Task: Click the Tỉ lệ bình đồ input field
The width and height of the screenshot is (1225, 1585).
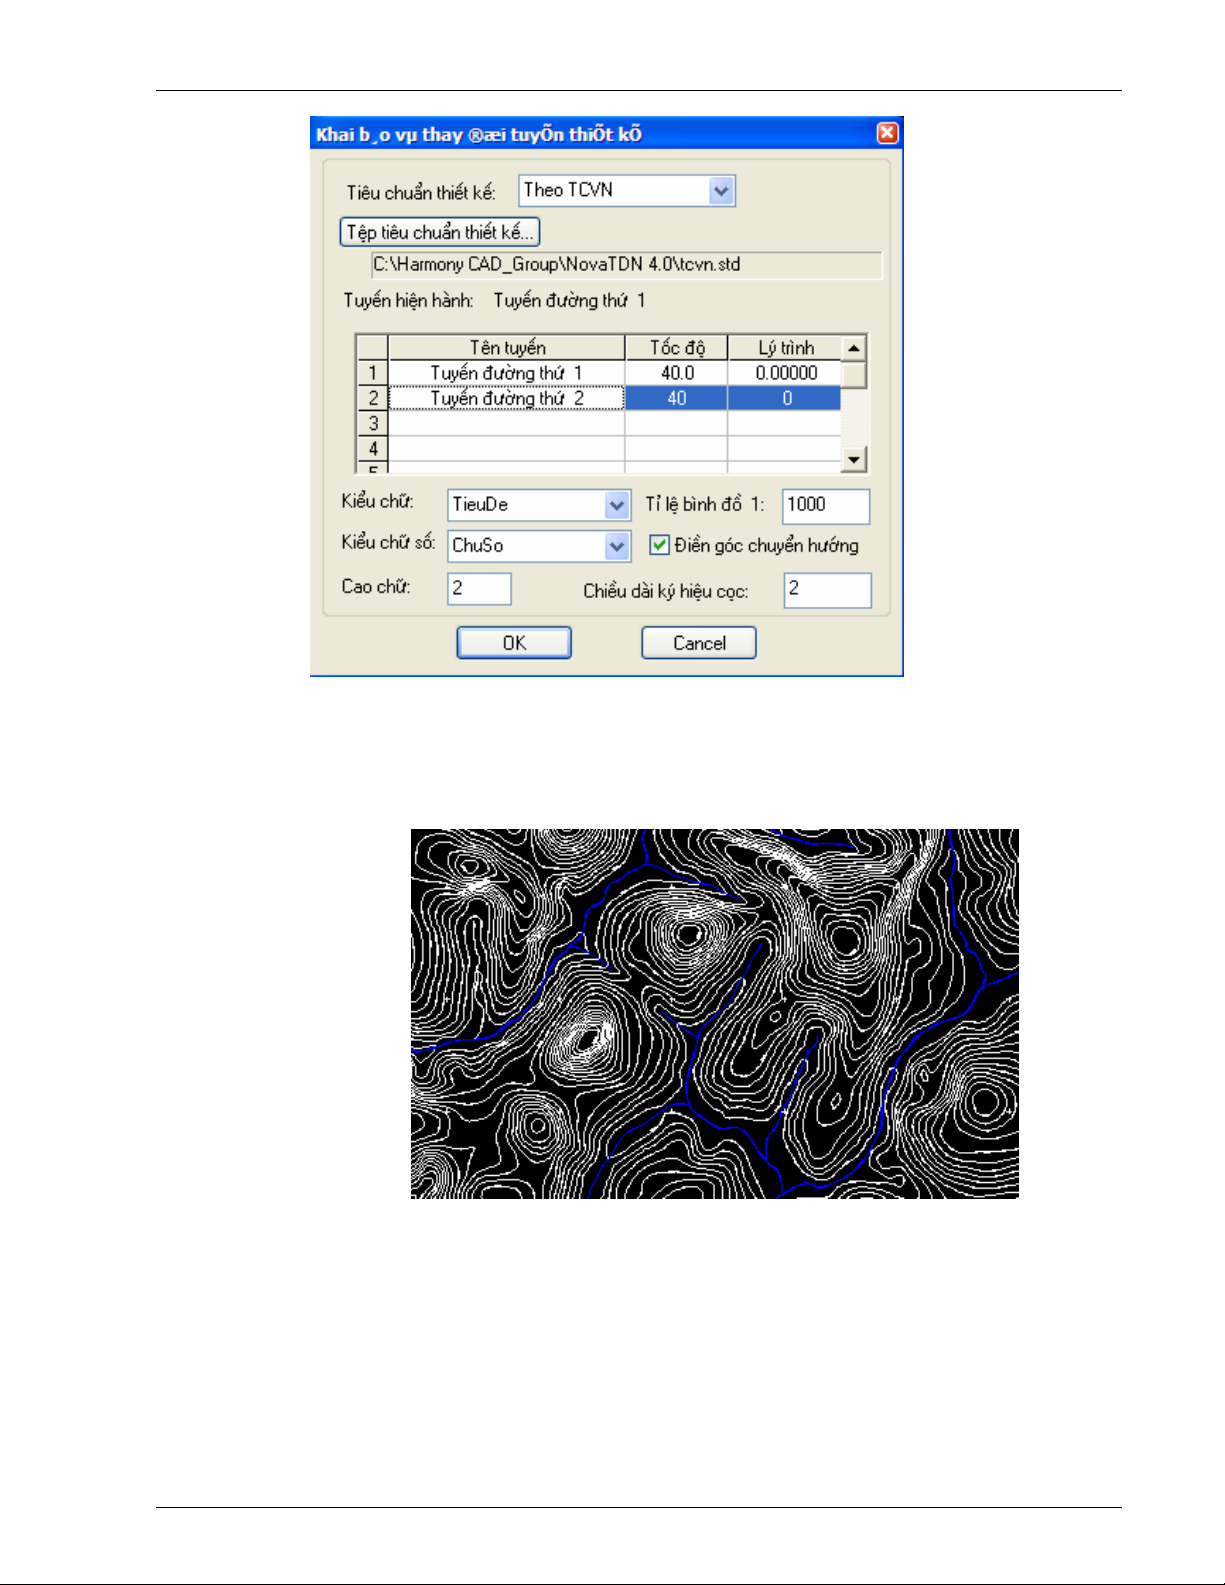Action: [825, 505]
